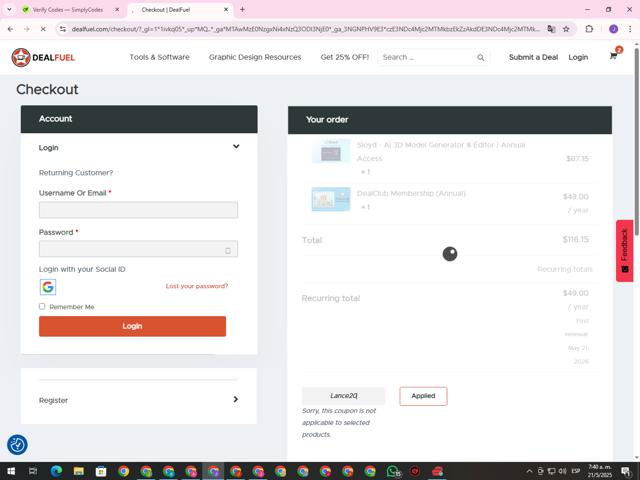Open Microsoft Store from the taskbar
Image resolution: width=640 pixels, height=480 pixels.
click(101, 471)
